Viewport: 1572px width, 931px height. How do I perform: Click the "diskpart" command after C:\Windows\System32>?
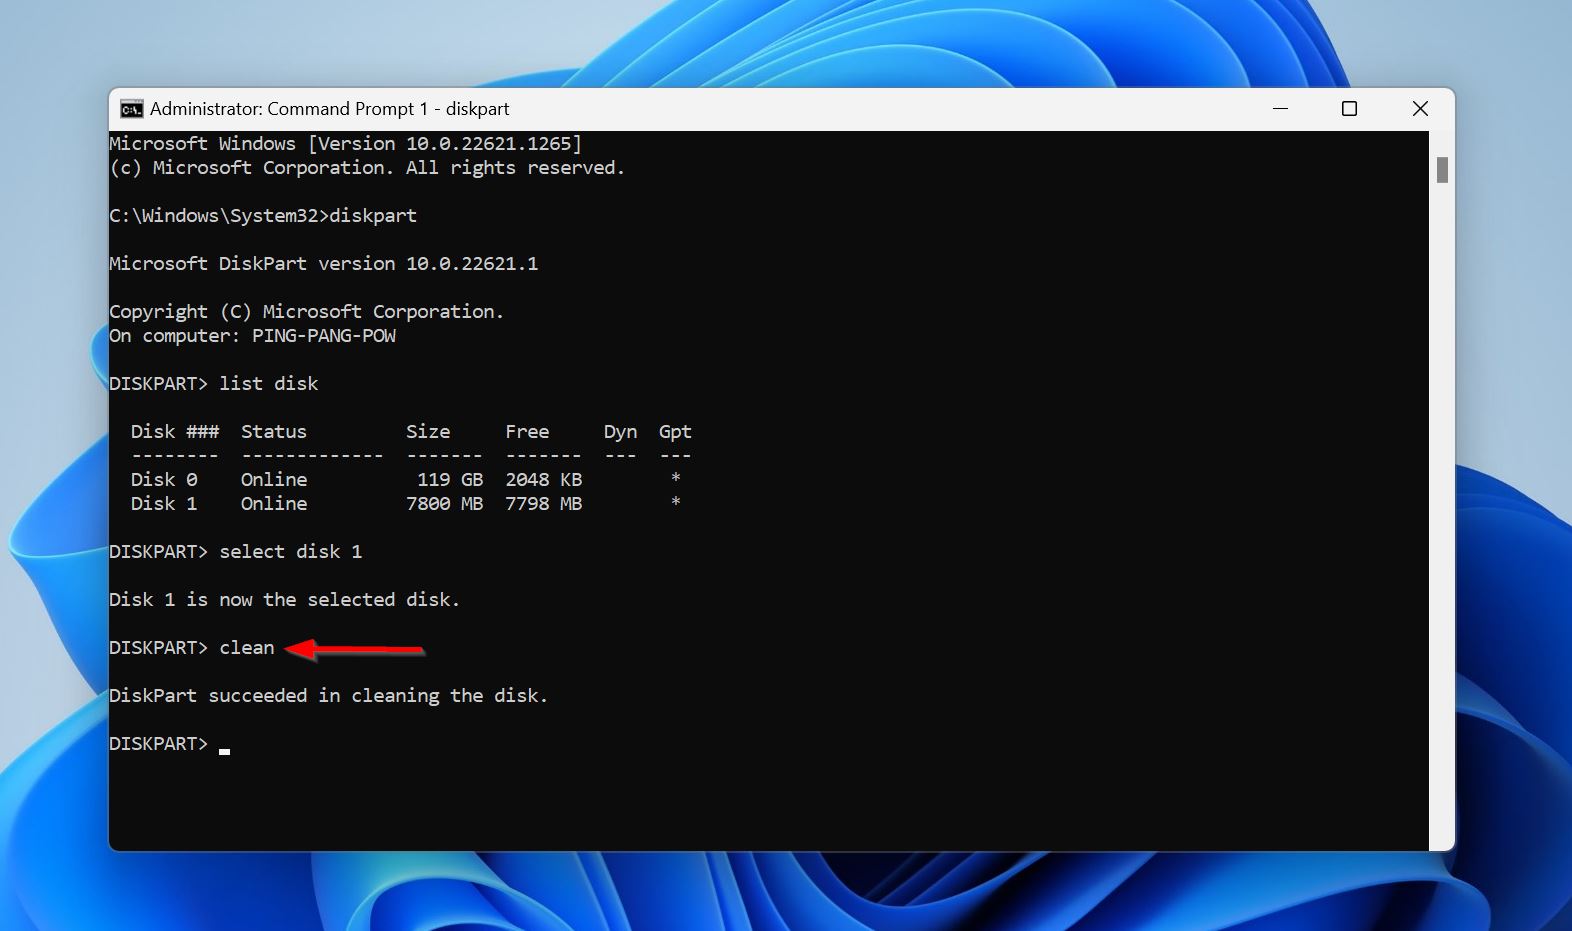tap(373, 216)
